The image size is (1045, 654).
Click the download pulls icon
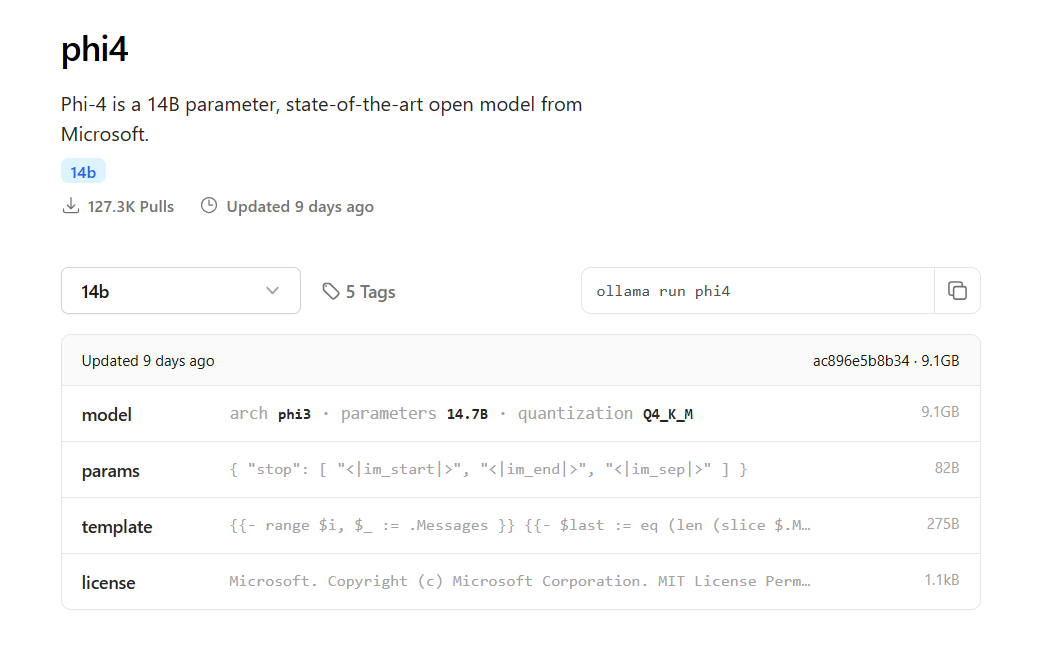pos(71,205)
